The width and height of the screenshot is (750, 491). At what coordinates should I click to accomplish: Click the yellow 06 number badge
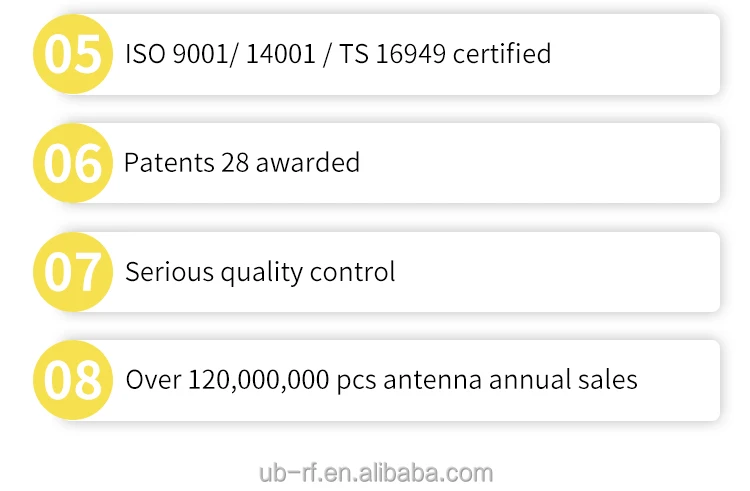(x=73, y=163)
